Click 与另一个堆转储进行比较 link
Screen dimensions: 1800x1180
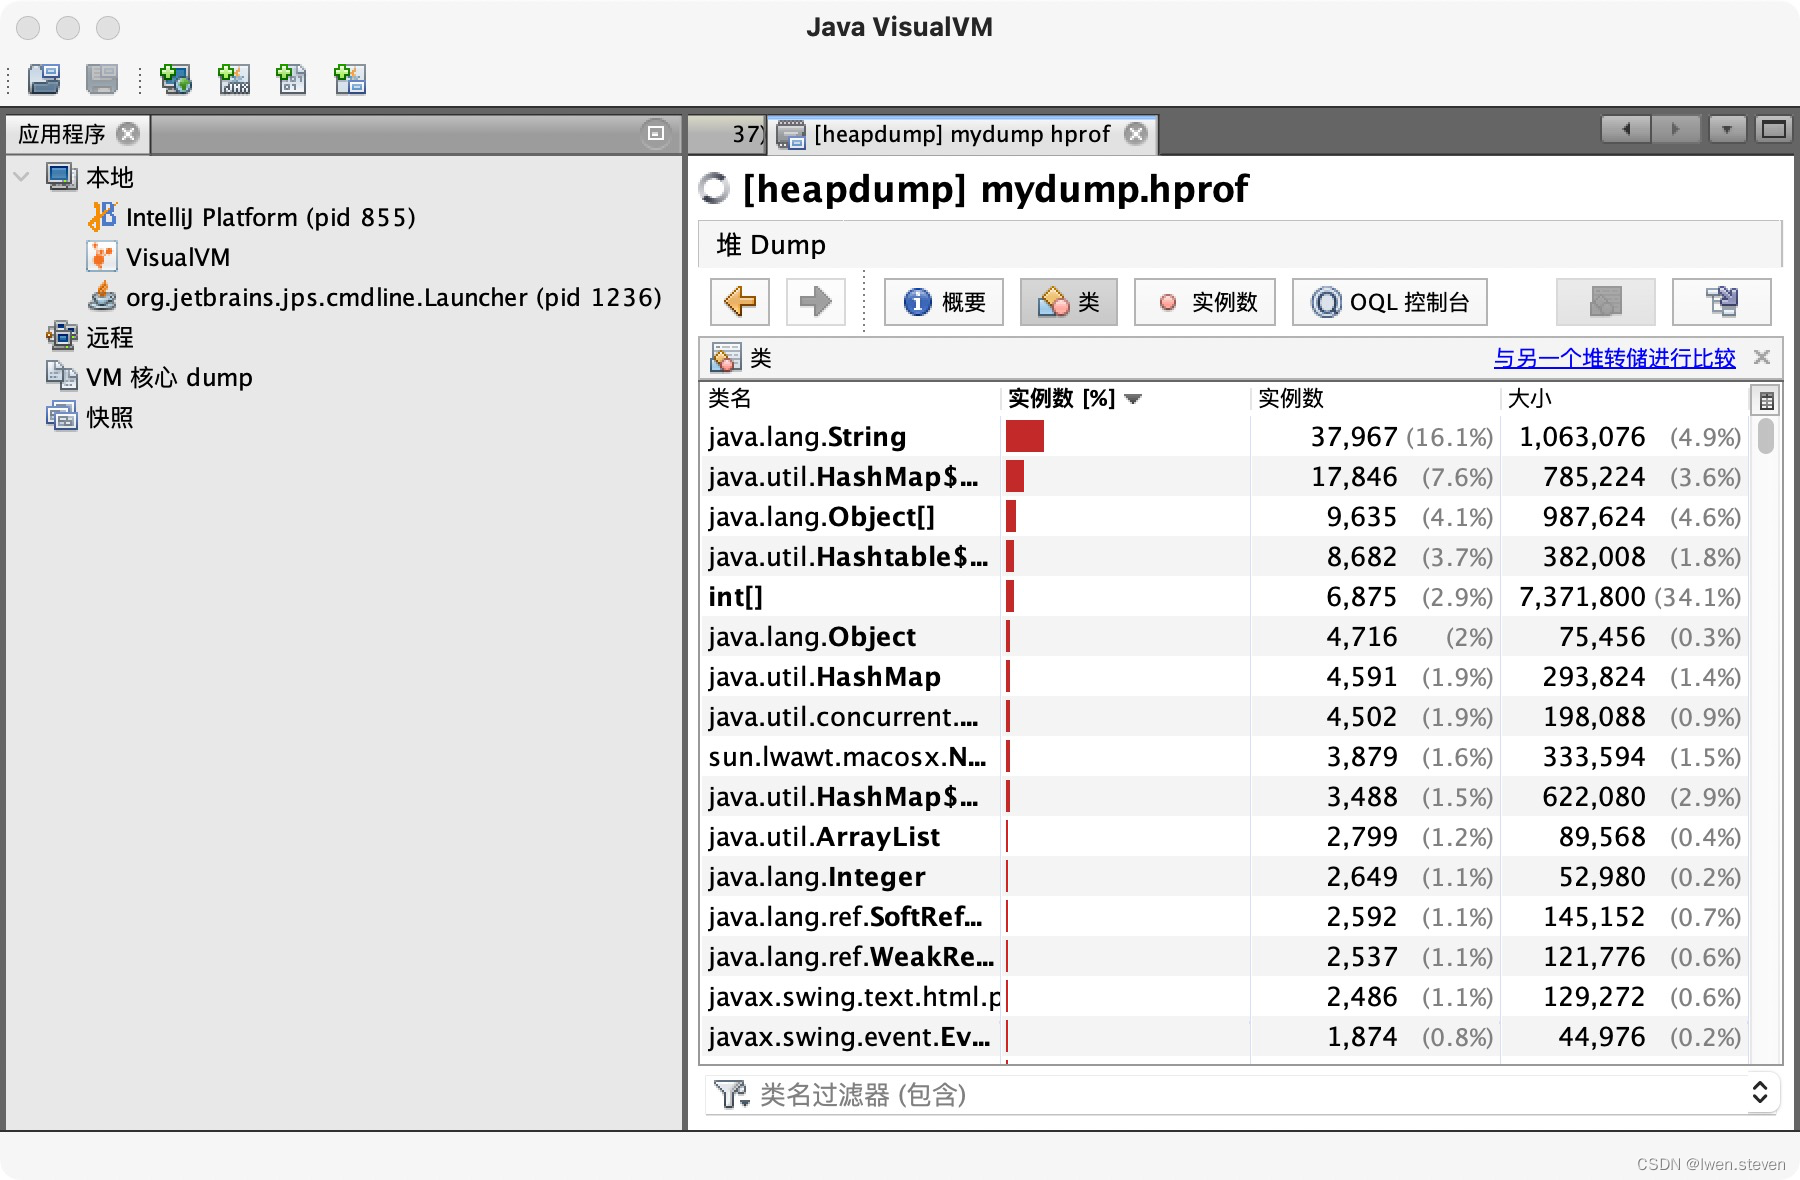click(1614, 358)
